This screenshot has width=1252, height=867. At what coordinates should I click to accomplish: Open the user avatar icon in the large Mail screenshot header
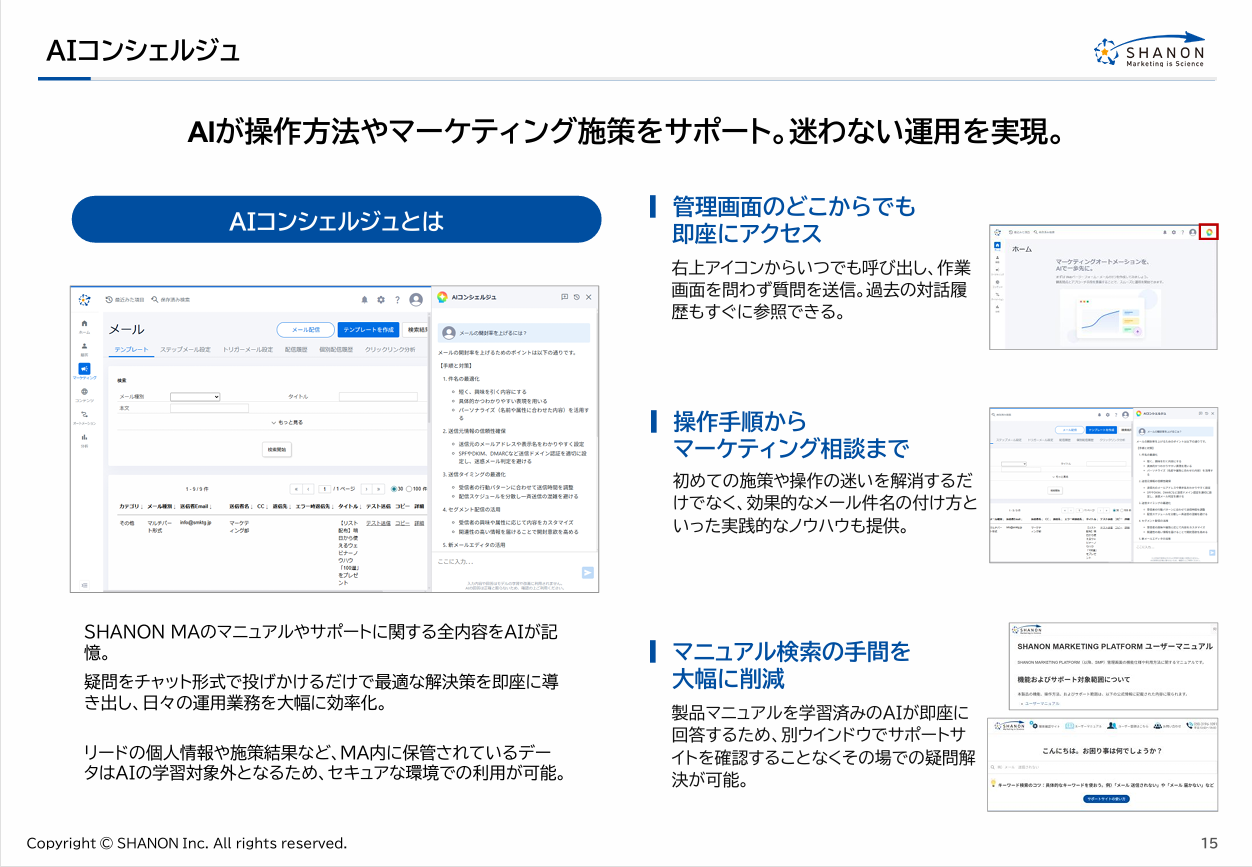[x=416, y=299]
